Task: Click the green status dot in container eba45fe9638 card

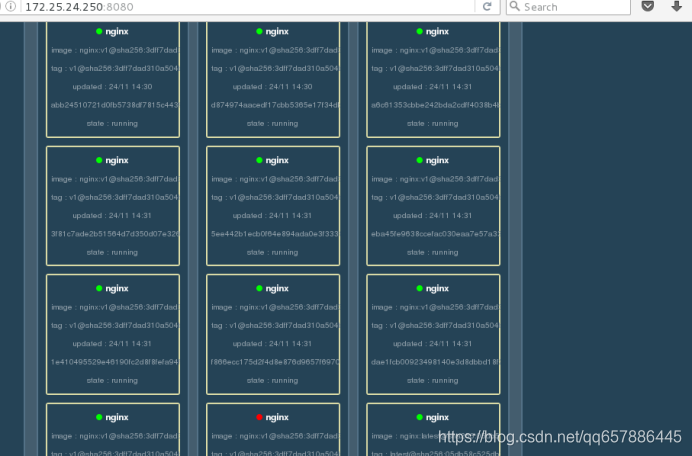Action: [419, 160]
